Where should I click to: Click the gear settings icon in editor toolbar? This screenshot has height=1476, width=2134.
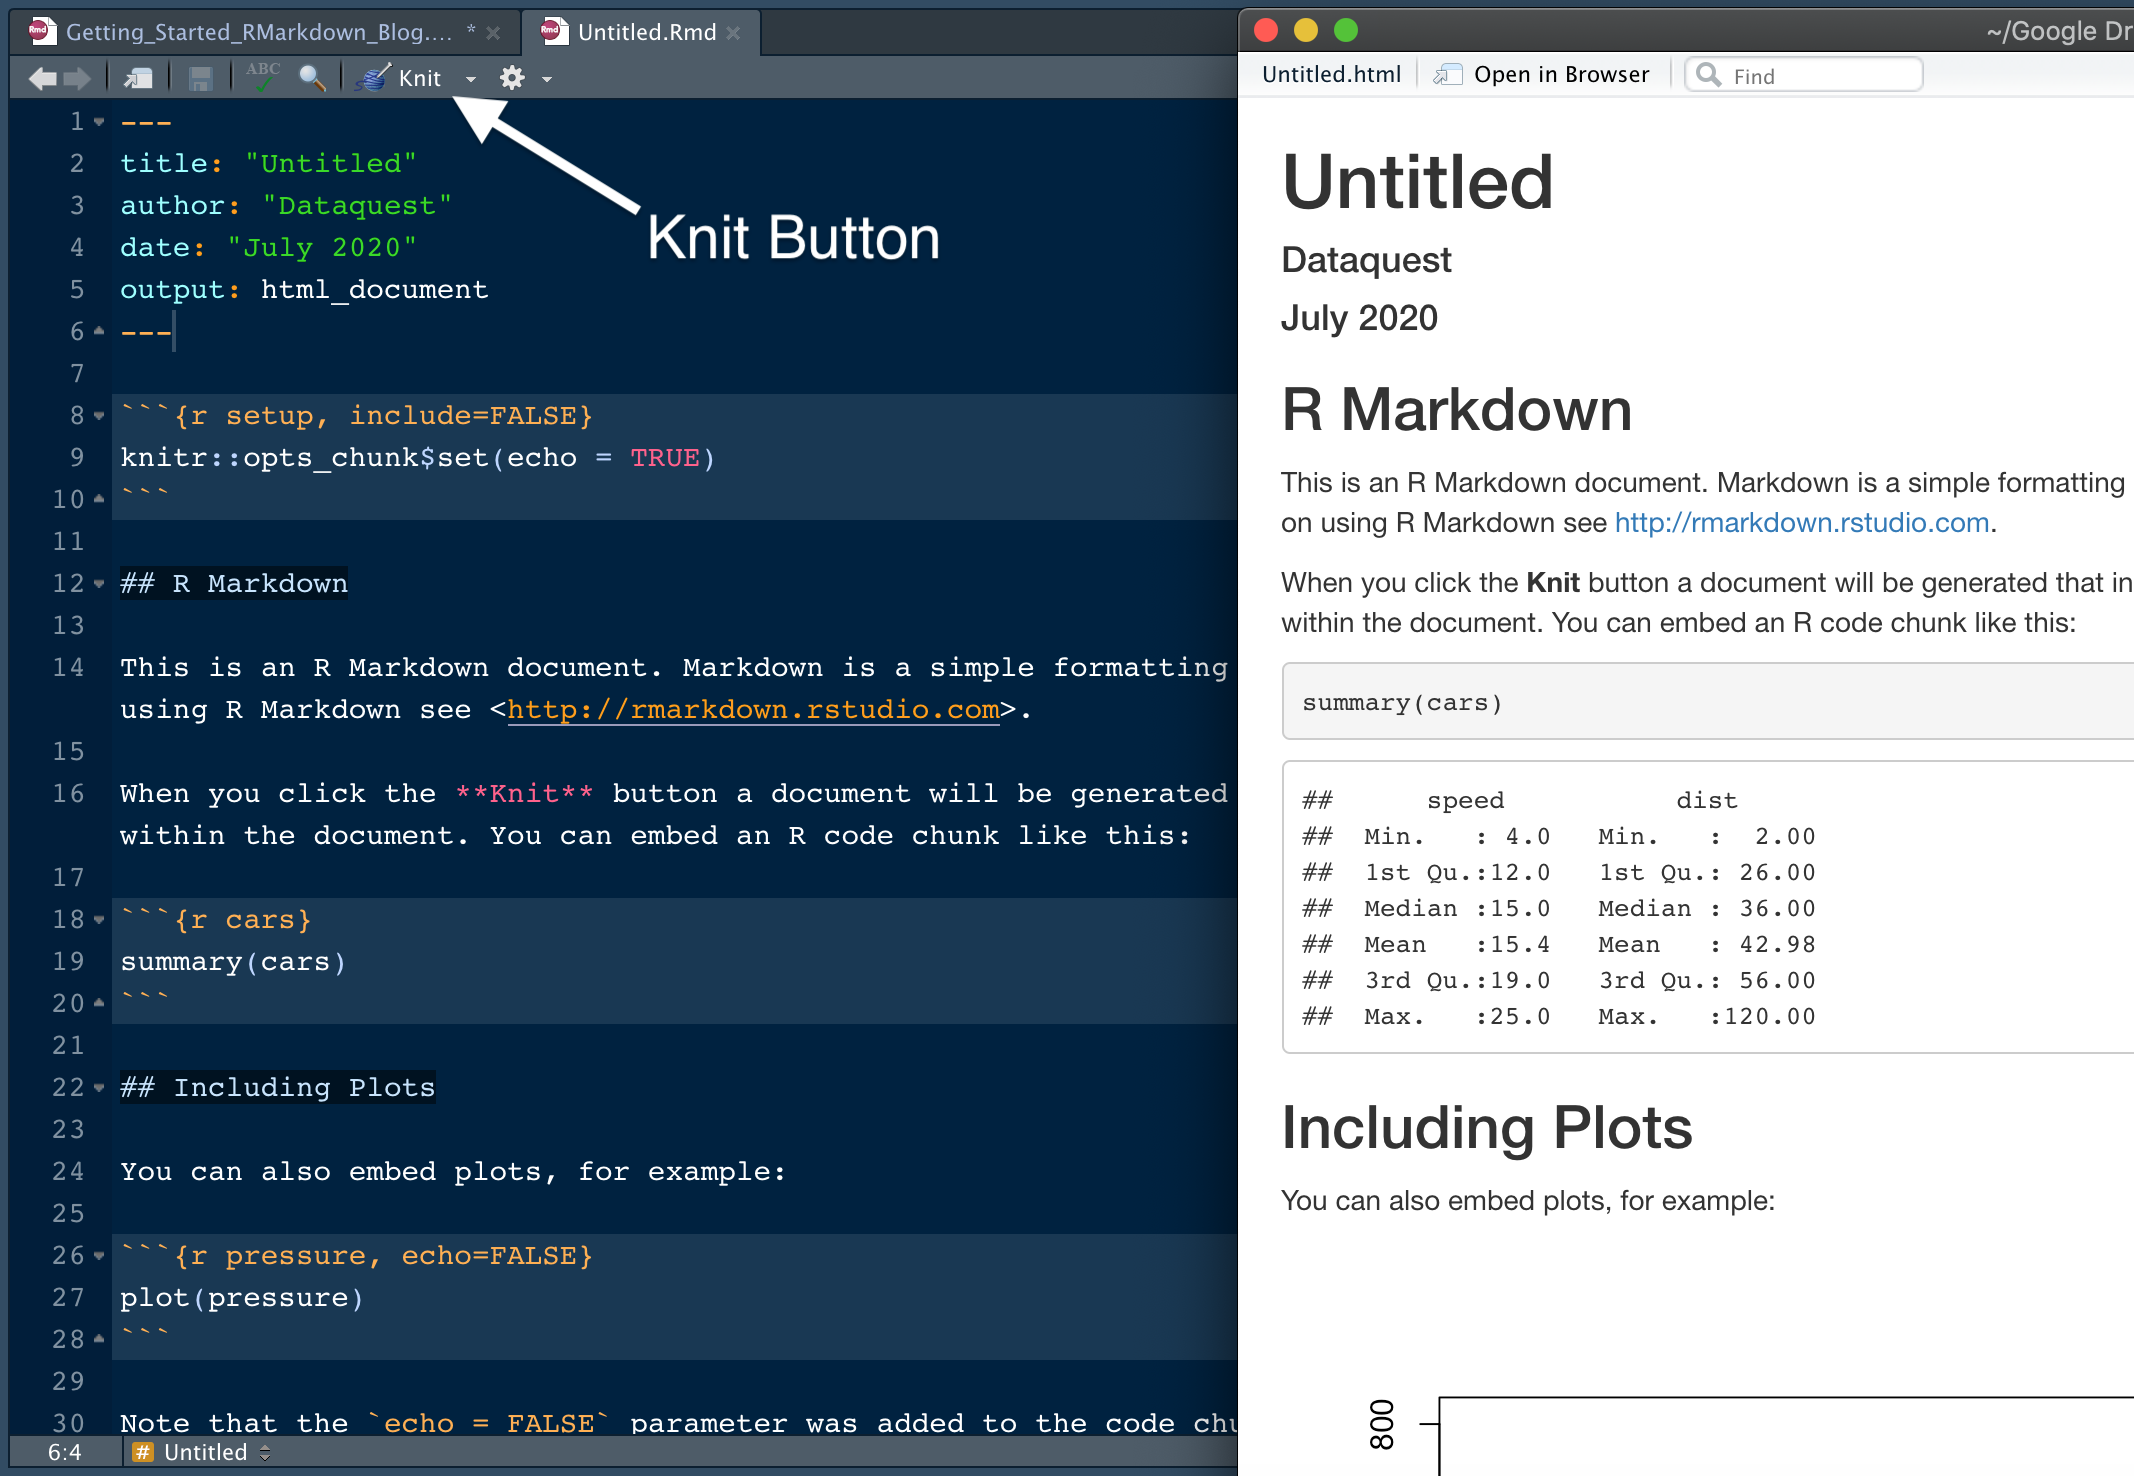(512, 78)
